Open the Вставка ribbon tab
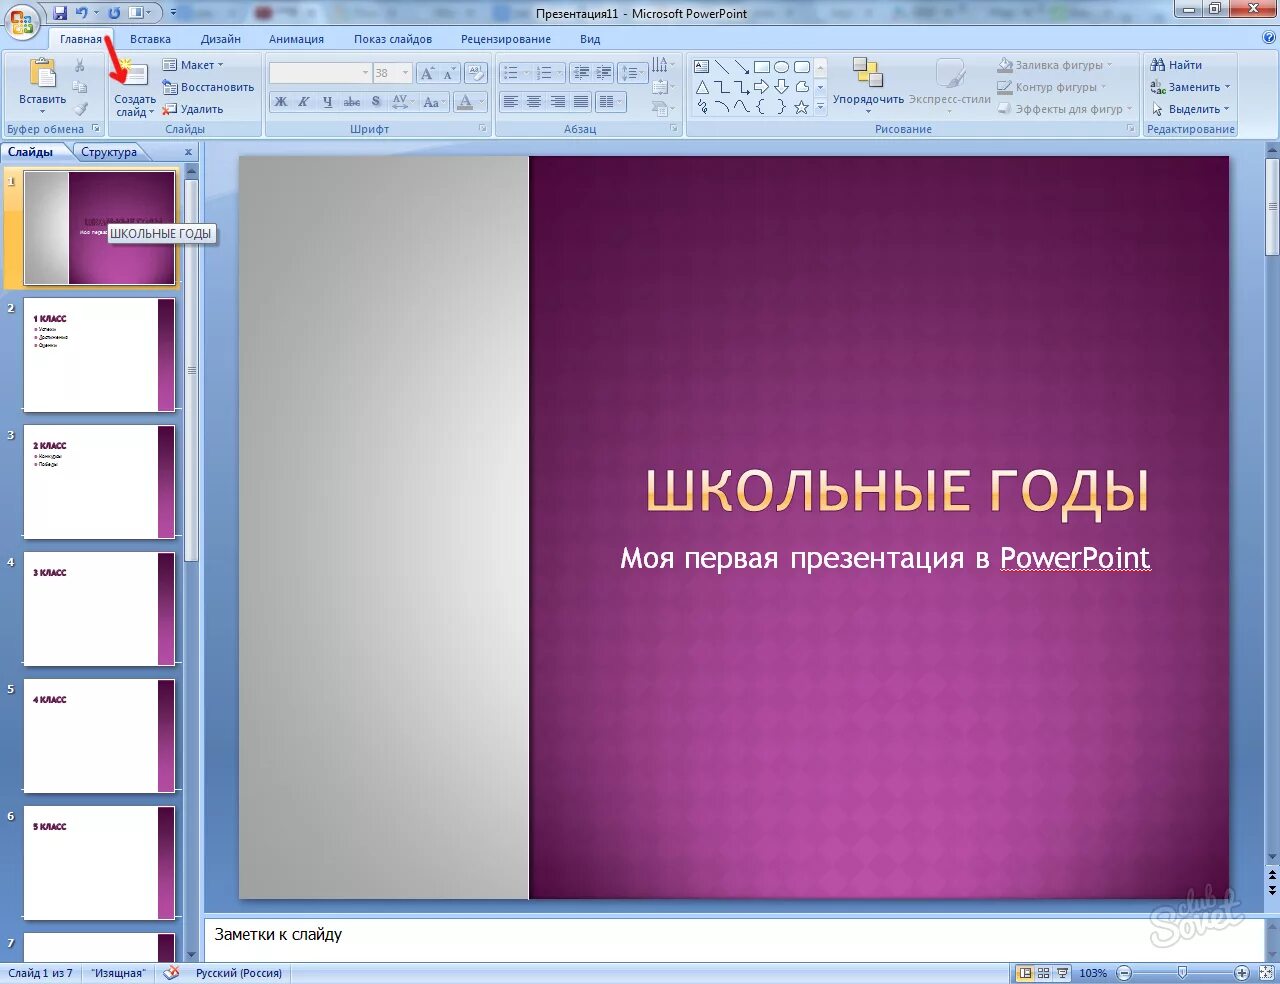 150,39
